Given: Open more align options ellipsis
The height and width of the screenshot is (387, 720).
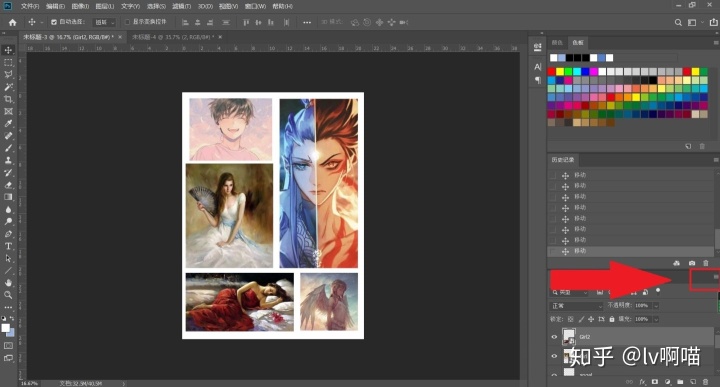Looking at the screenshot, I should [307, 22].
